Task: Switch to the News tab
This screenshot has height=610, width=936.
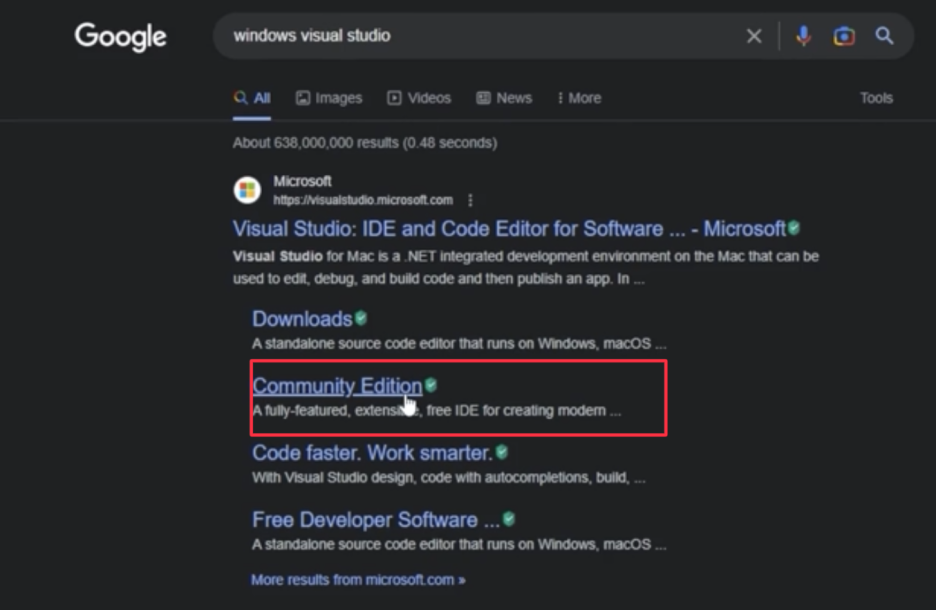Action: [504, 98]
